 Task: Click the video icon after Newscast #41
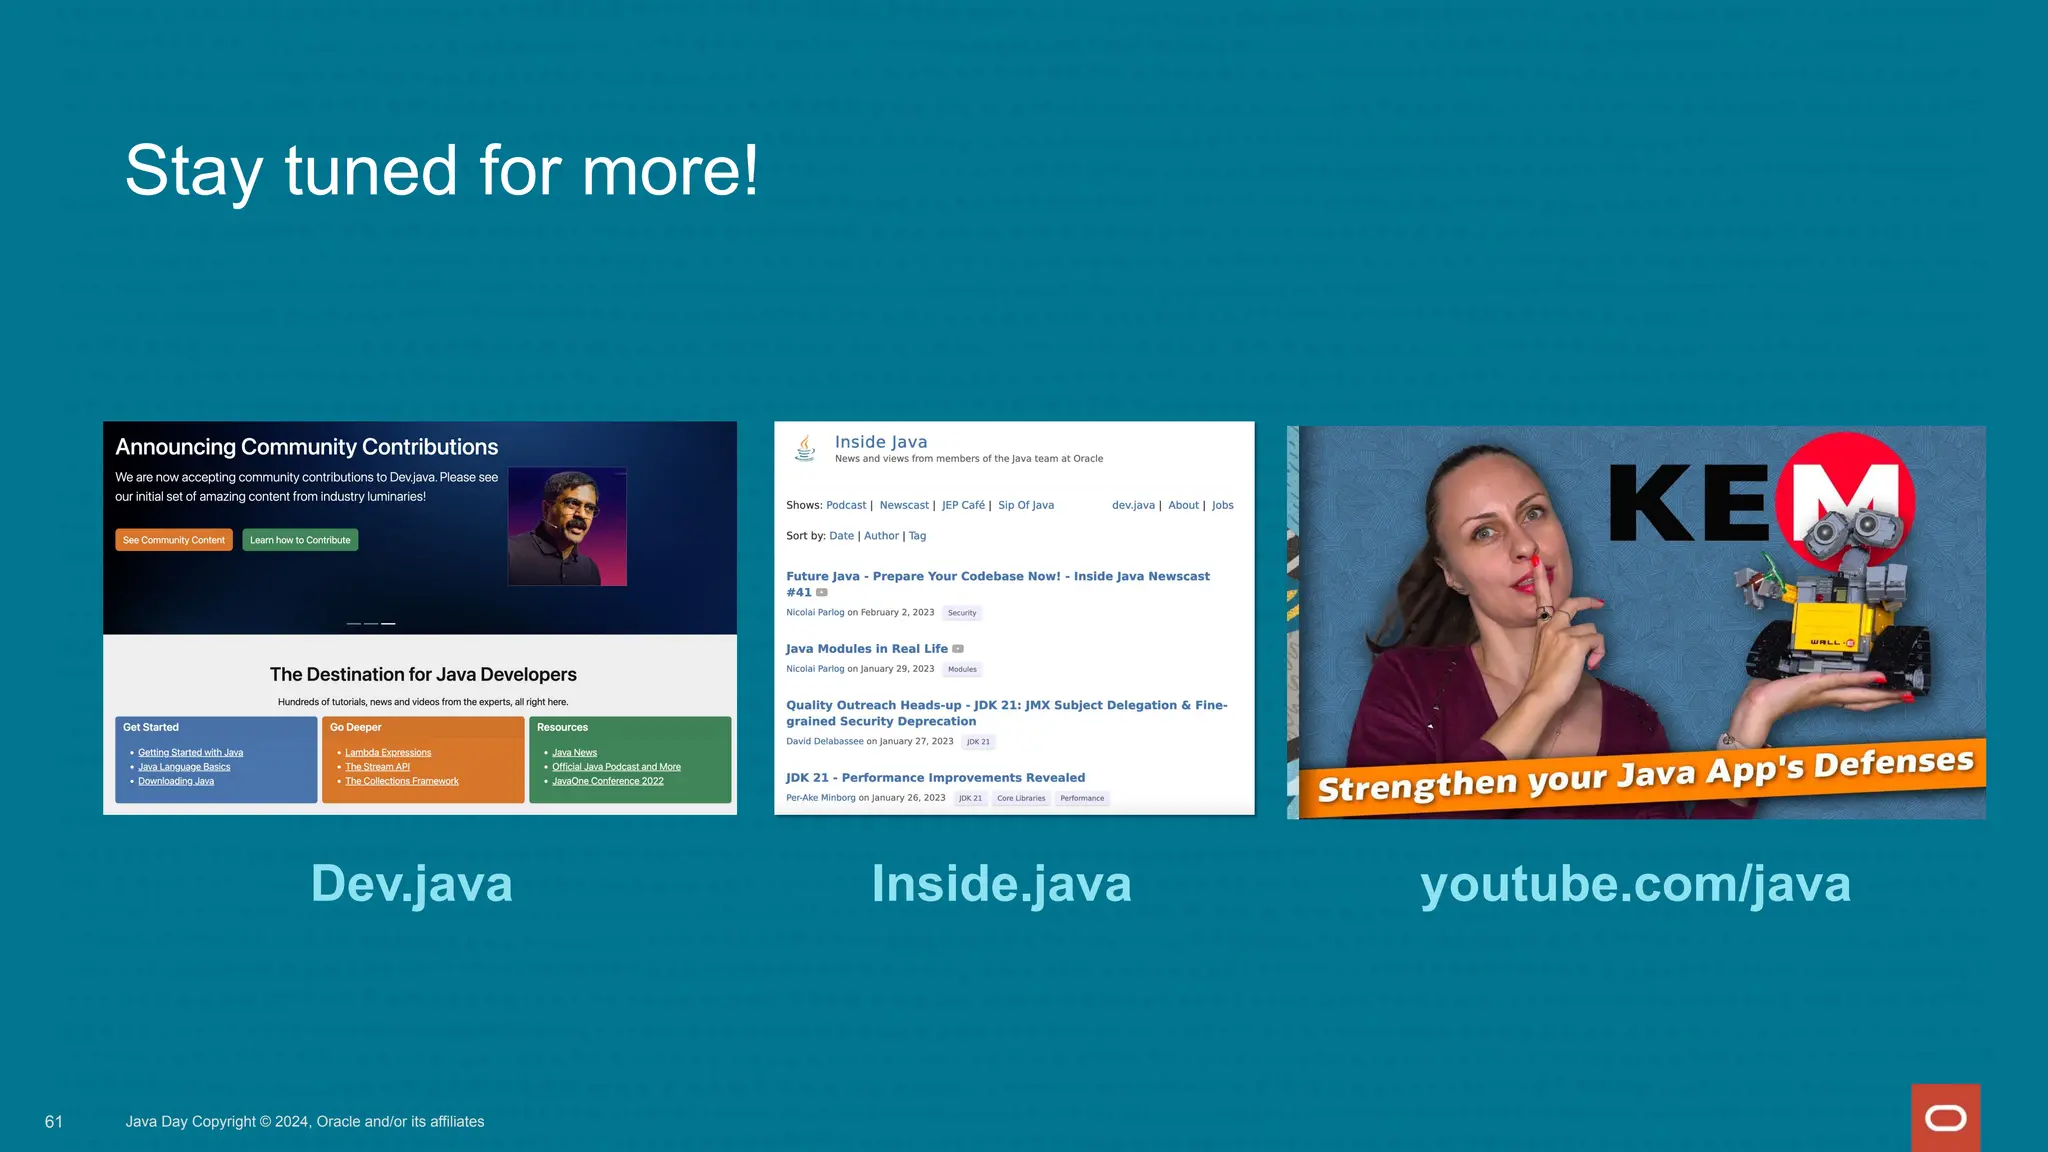tap(822, 593)
